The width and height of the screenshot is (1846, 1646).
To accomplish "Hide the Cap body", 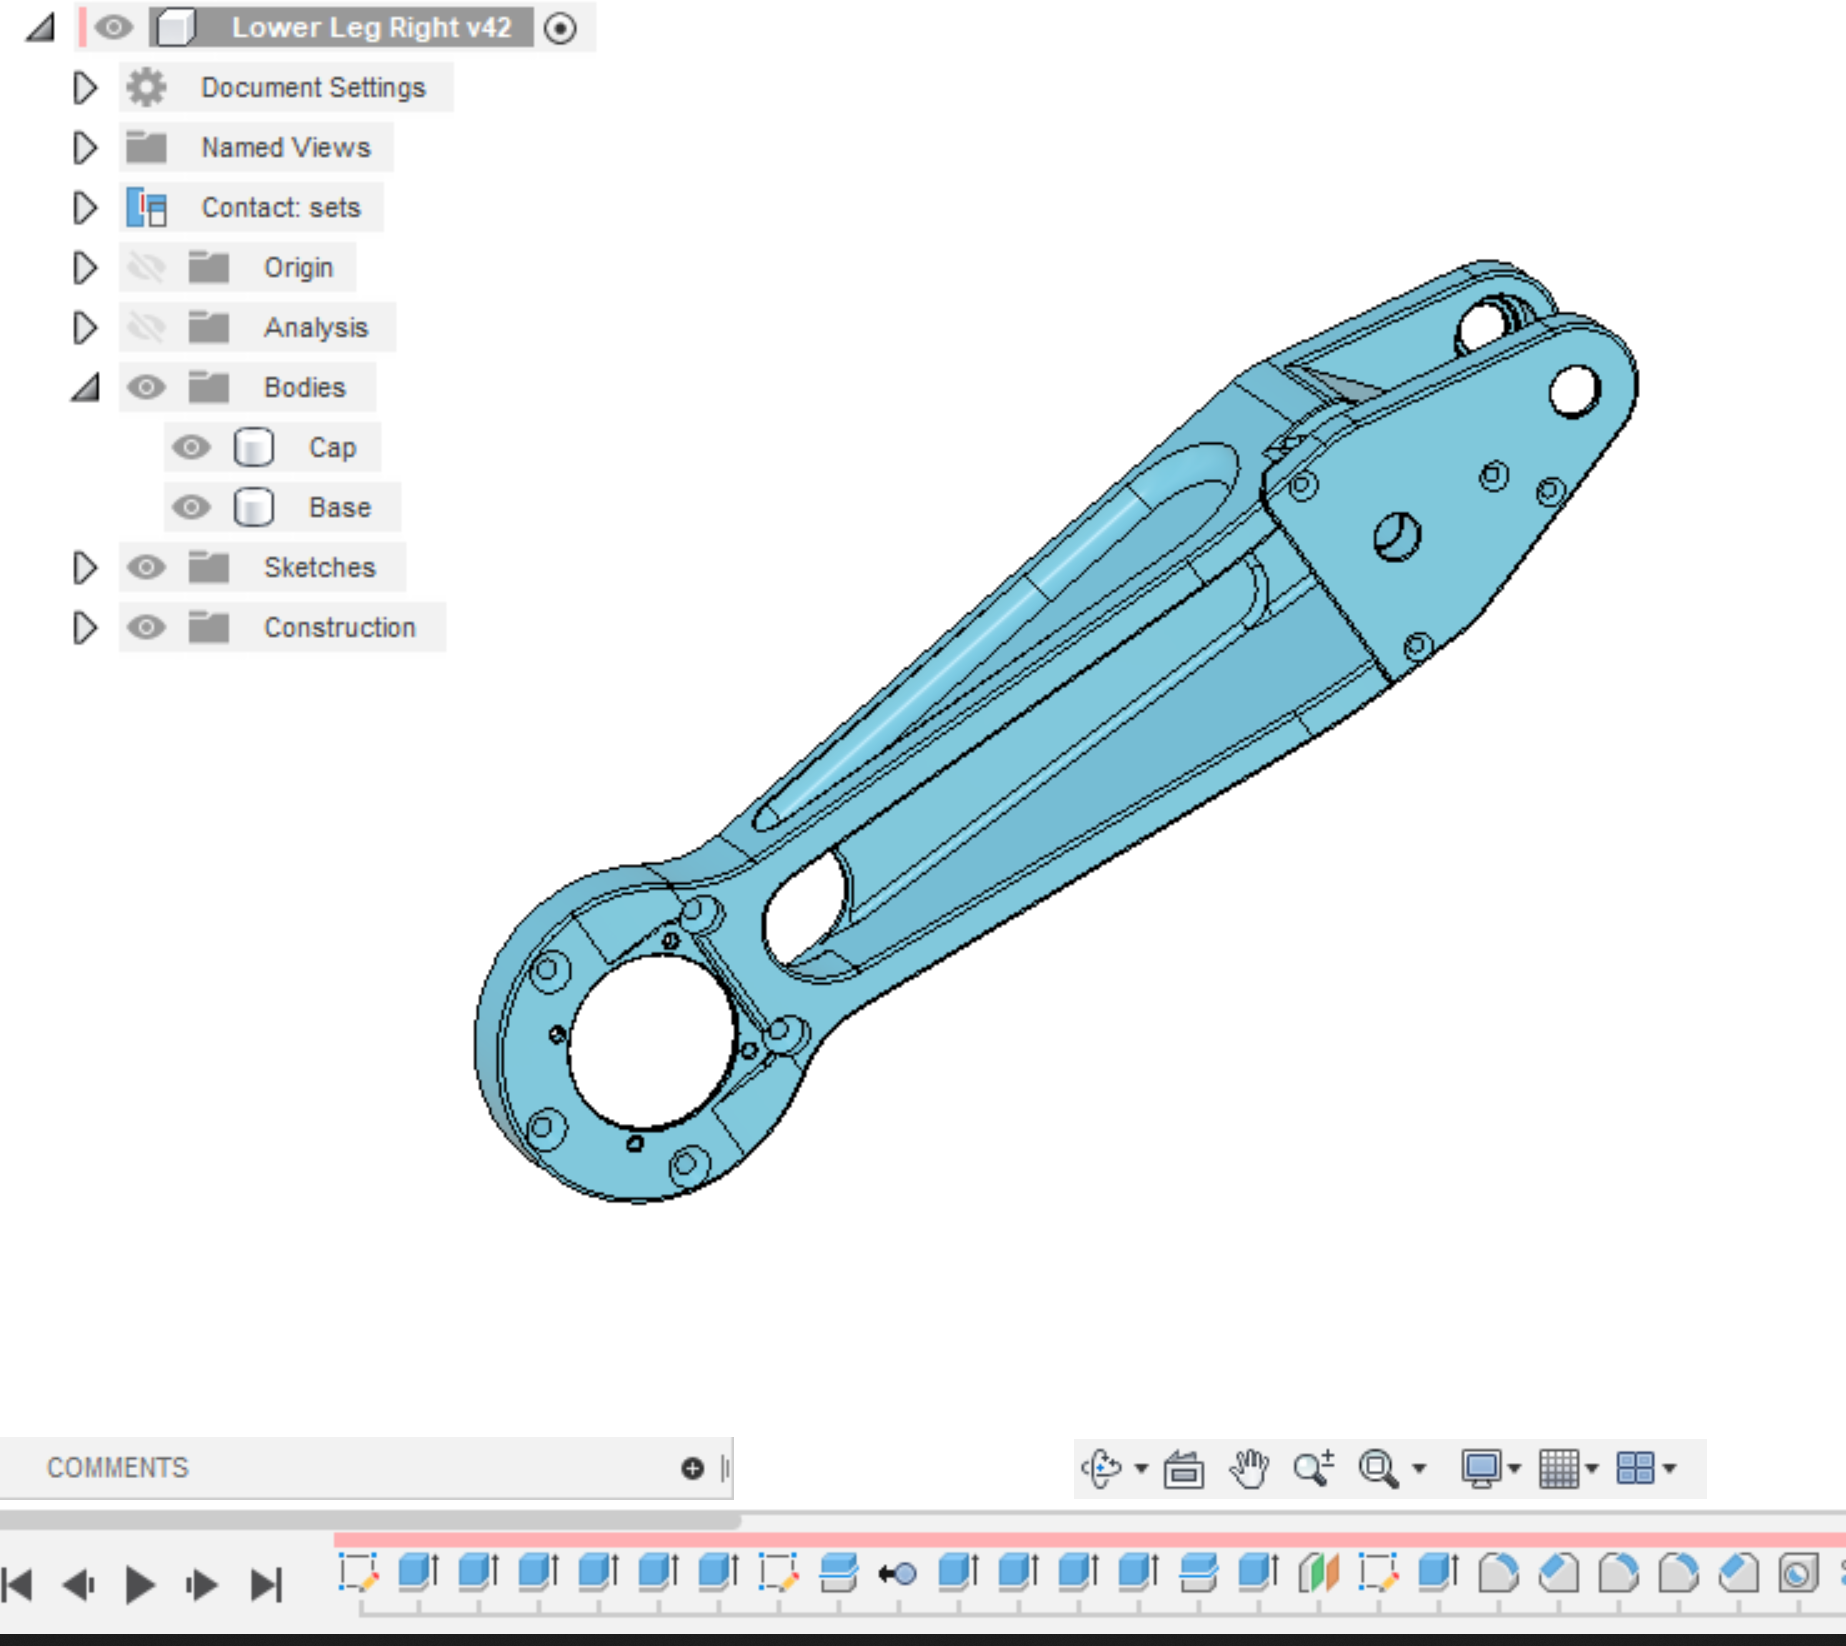I will [x=193, y=447].
